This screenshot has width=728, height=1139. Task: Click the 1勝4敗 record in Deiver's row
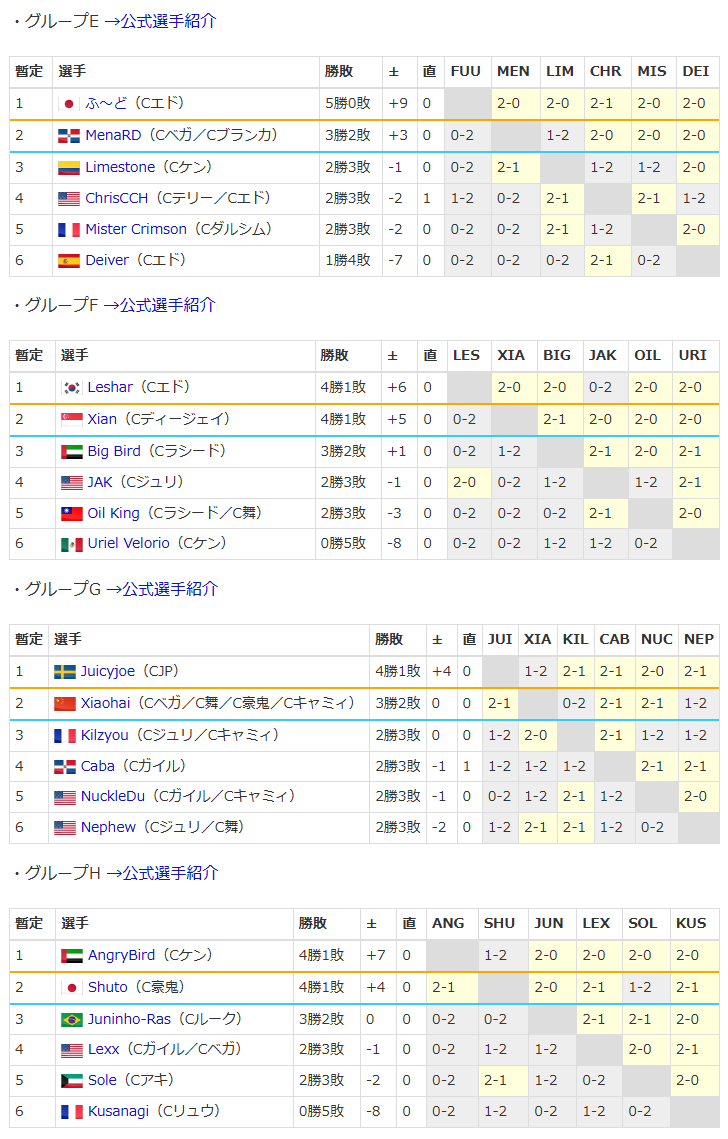tap(348, 260)
